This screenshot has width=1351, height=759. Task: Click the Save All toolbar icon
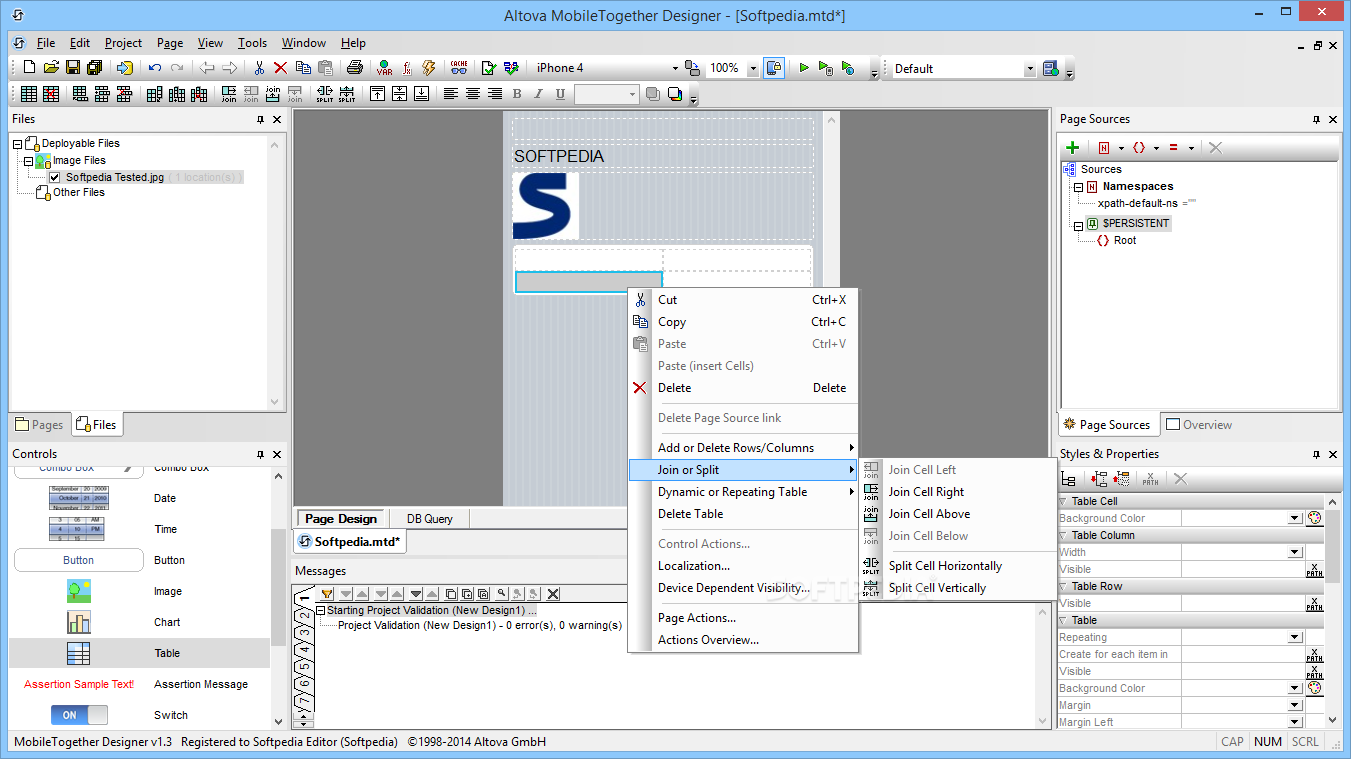(x=95, y=68)
